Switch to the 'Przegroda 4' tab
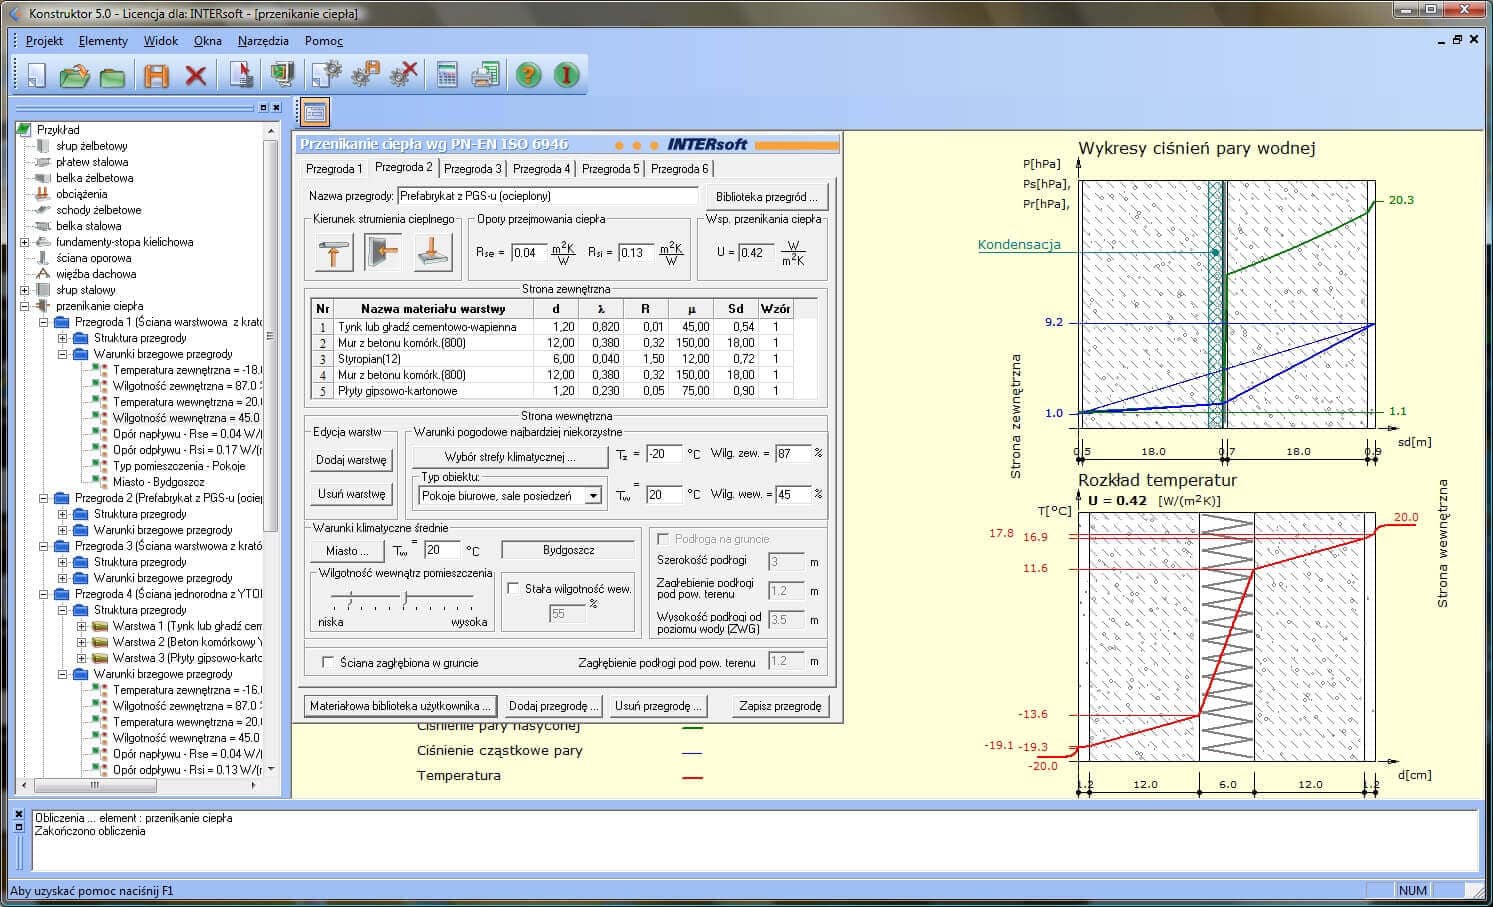Screen dimensions: 1493x907 point(541,169)
